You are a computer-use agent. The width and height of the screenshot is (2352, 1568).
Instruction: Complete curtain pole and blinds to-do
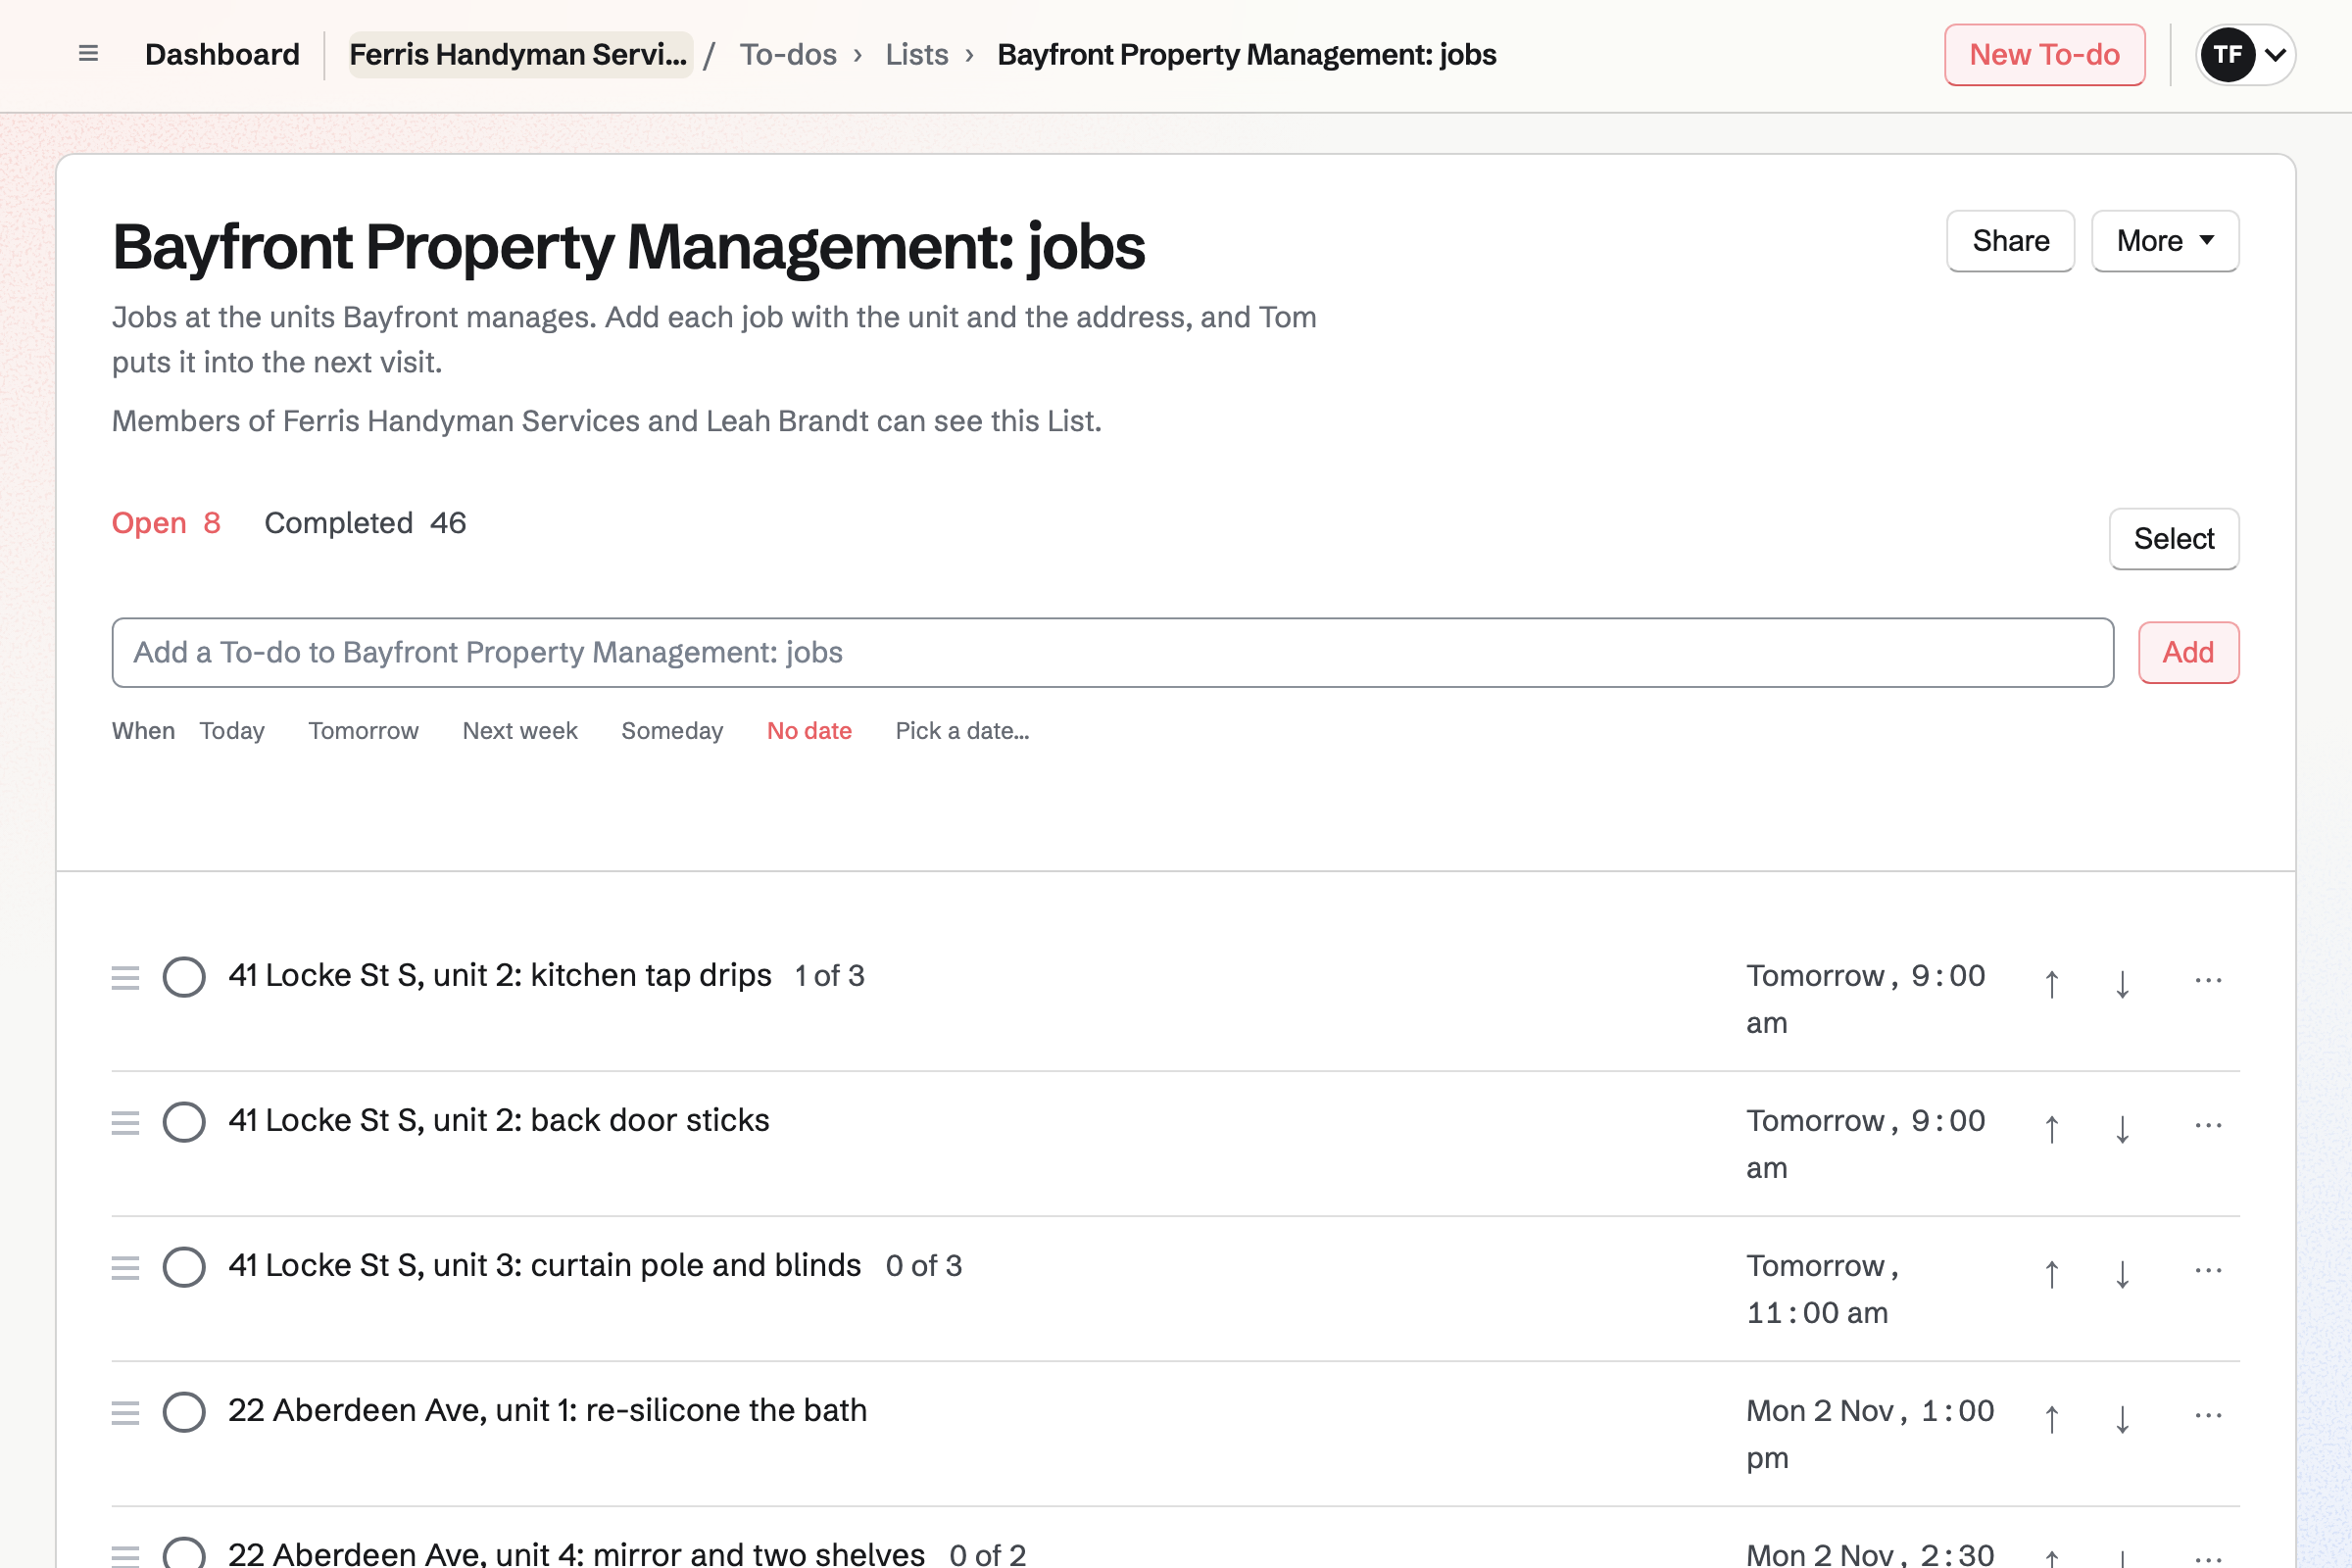[184, 1267]
